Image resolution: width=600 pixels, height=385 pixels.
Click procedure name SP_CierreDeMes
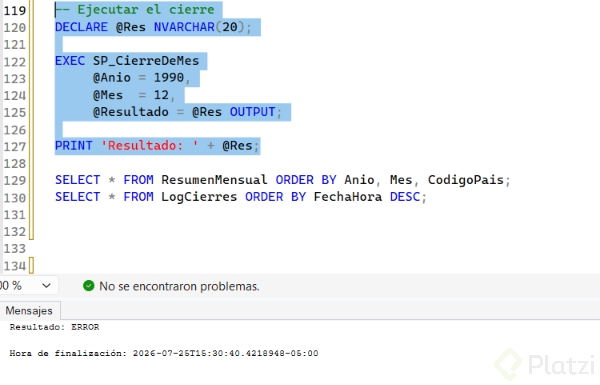click(146, 61)
